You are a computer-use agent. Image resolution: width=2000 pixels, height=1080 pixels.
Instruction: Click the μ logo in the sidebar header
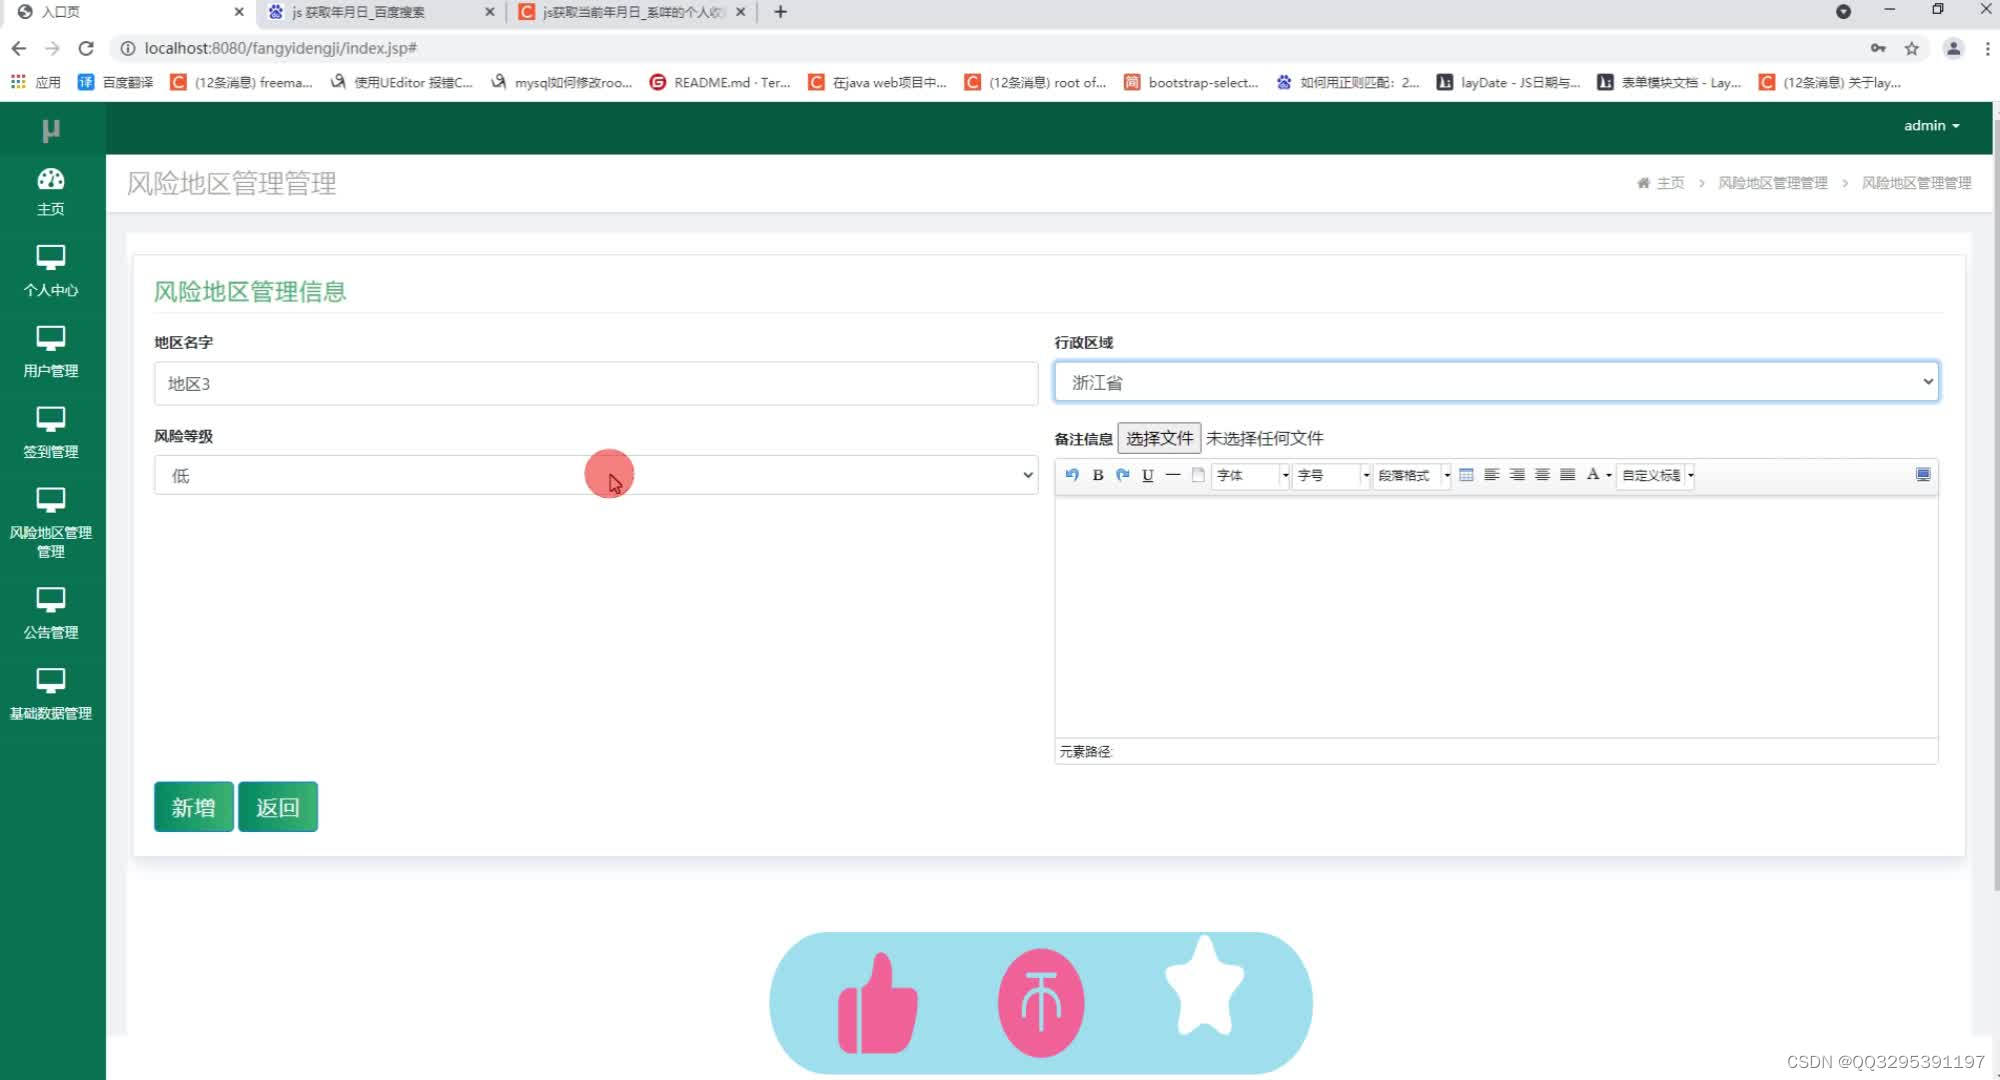click(51, 130)
